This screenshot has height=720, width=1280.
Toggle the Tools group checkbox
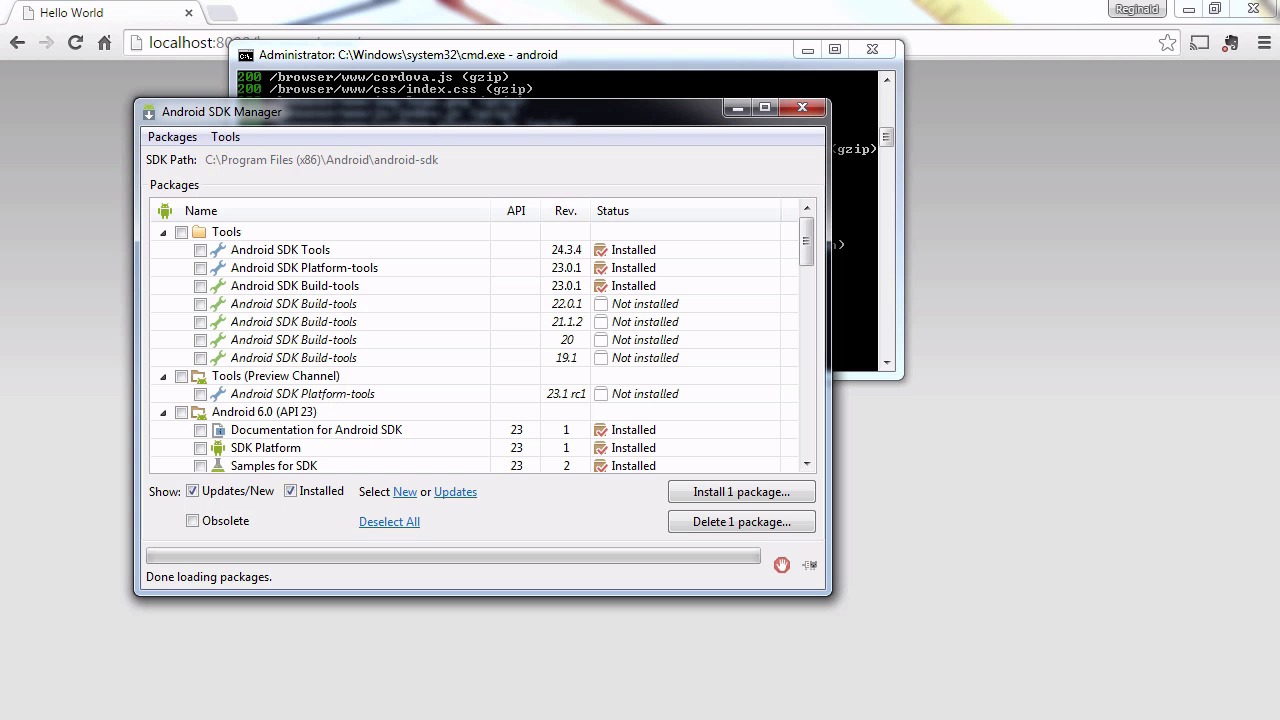tap(181, 232)
